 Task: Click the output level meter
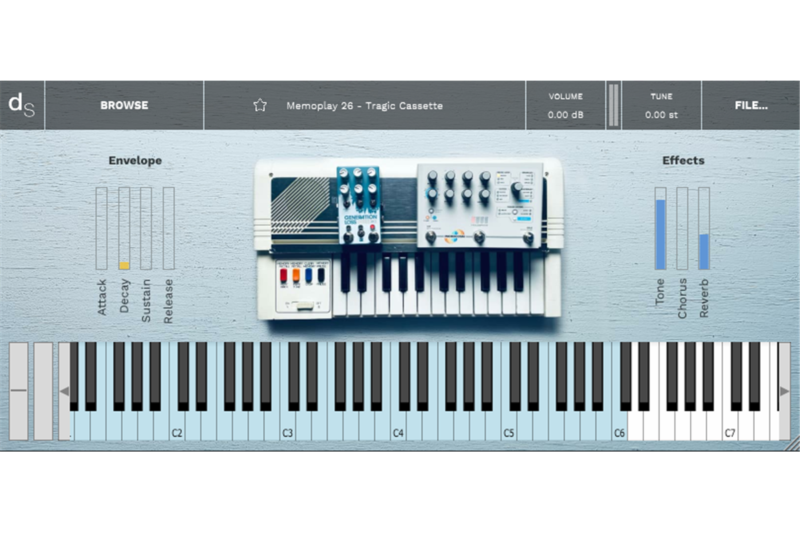click(x=613, y=105)
